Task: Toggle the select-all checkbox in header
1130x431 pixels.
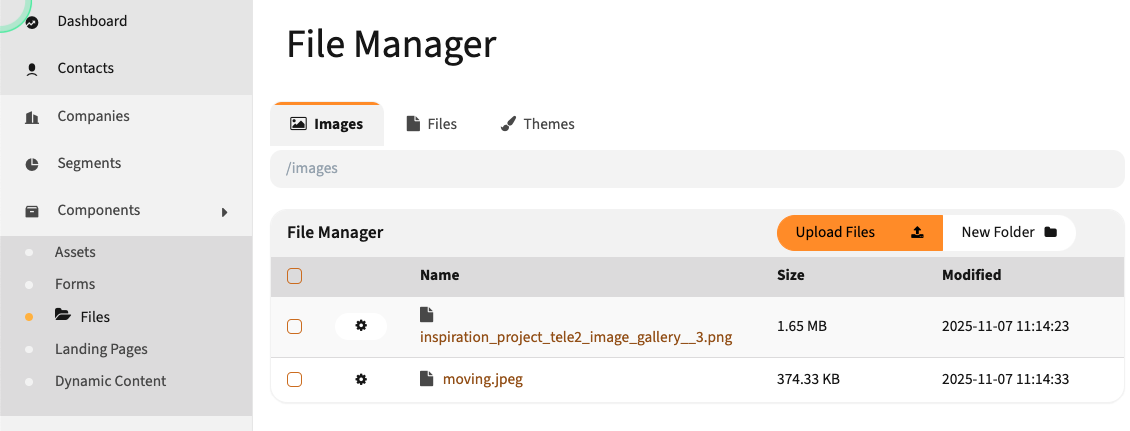Action: click(294, 276)
